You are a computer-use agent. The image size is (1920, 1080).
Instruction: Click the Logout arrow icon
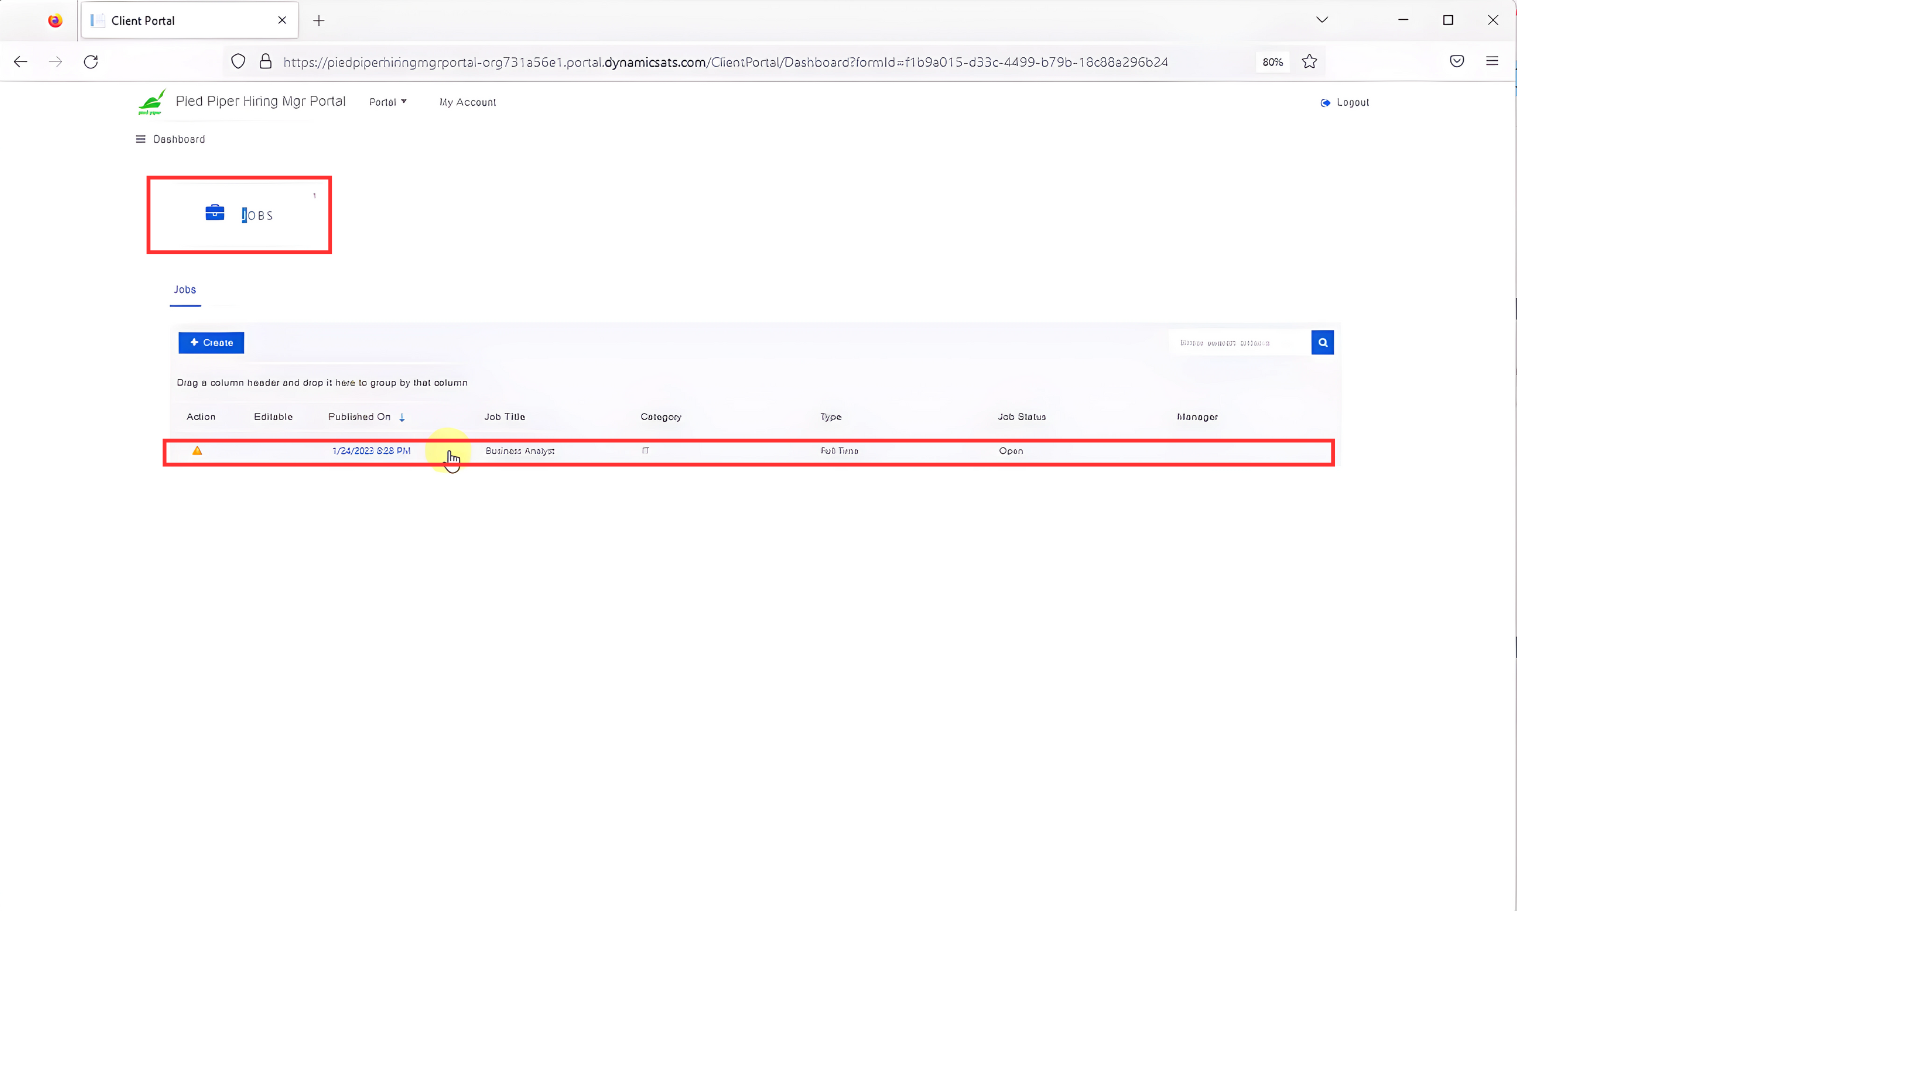1326,102
